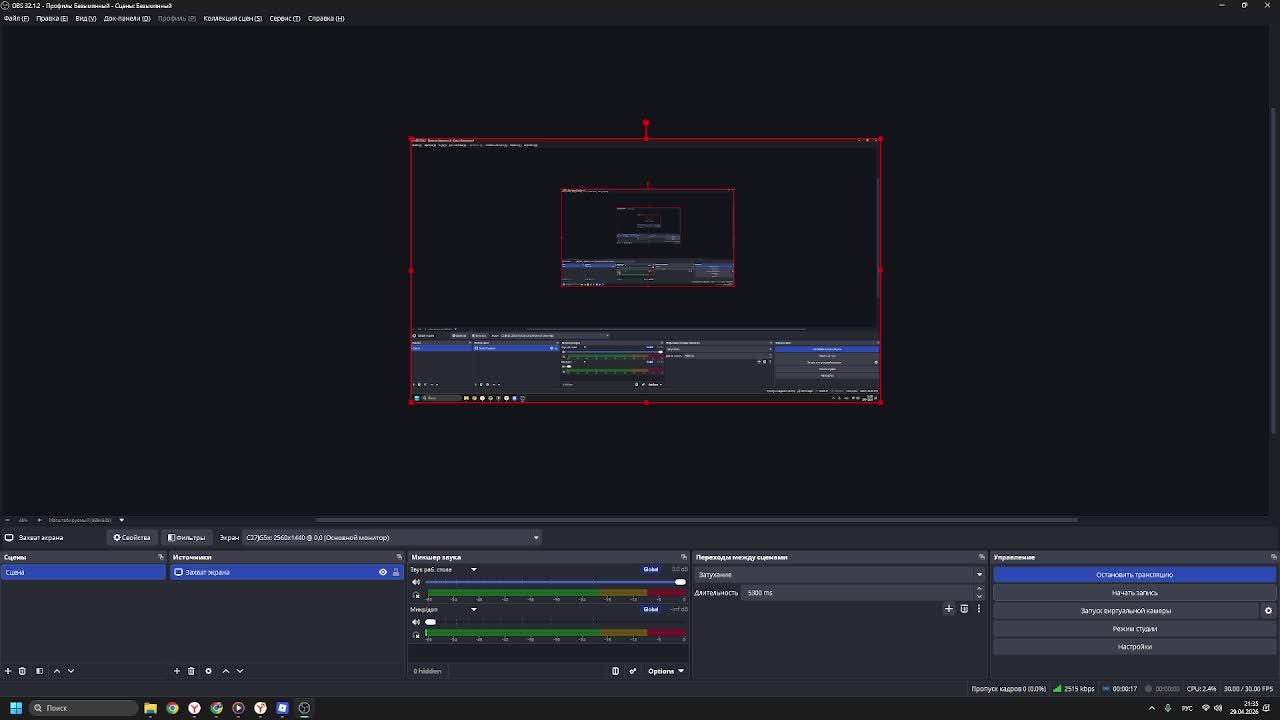Screen dimensions: 1280x720
Task: Add a scene transition with the plus icon
Action: [x=949, y=608]
